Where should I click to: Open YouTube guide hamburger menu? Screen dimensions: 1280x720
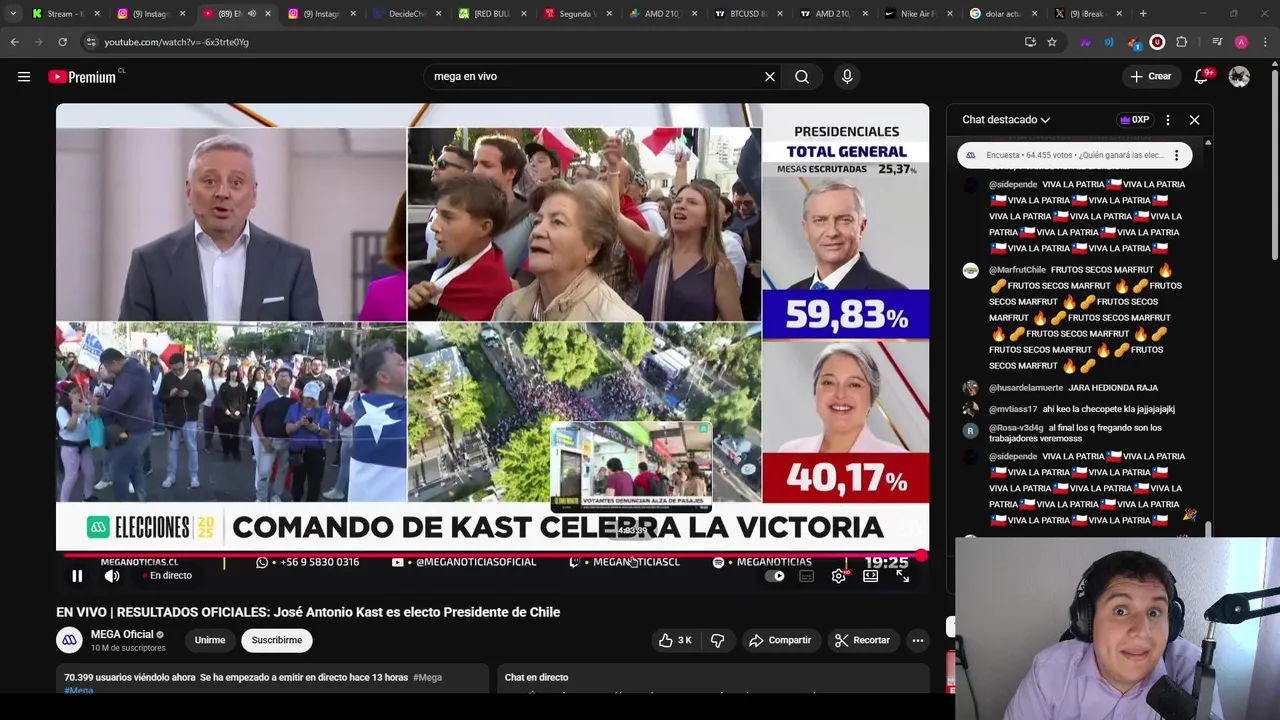coord(24,77)
